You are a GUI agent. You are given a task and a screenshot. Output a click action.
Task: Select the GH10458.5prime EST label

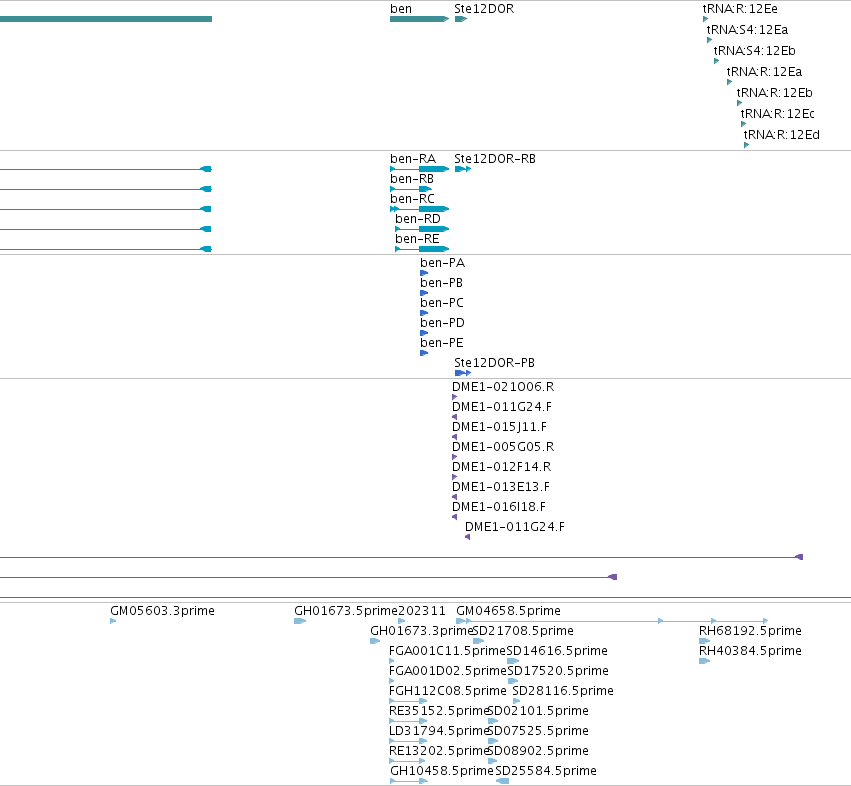[x=442, y=771]
